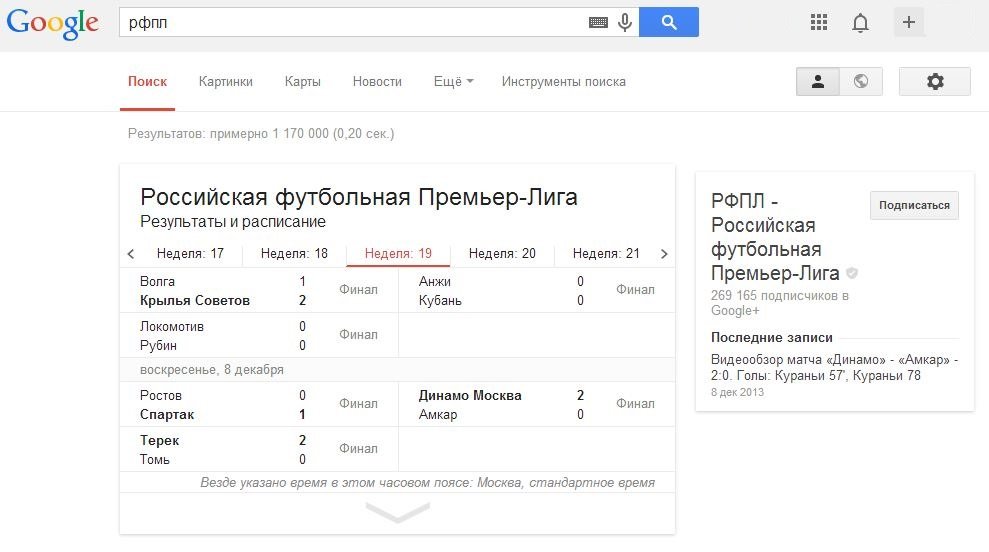Click into the search input field
Image resolution: width=989 pixels, height=552 pixels.
click(350, 23)
